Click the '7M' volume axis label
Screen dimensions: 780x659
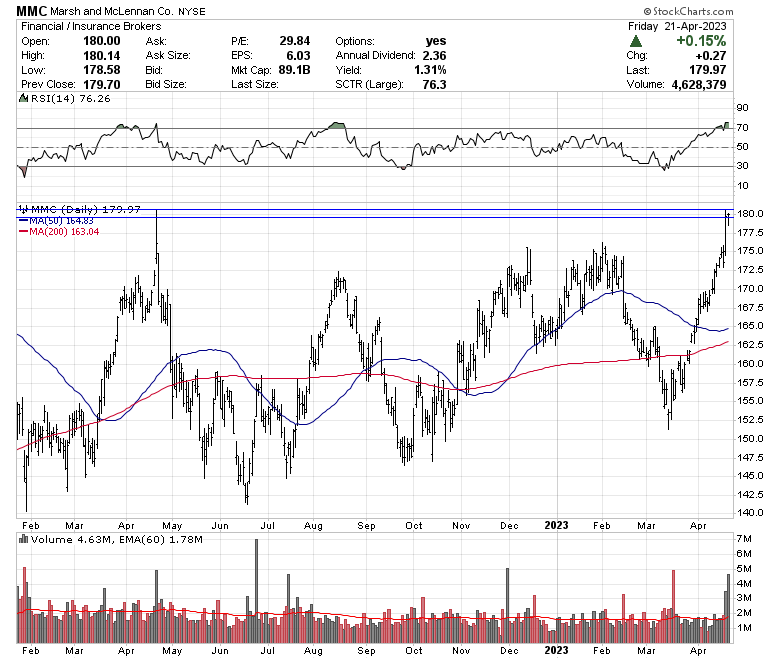click(744, 539)
